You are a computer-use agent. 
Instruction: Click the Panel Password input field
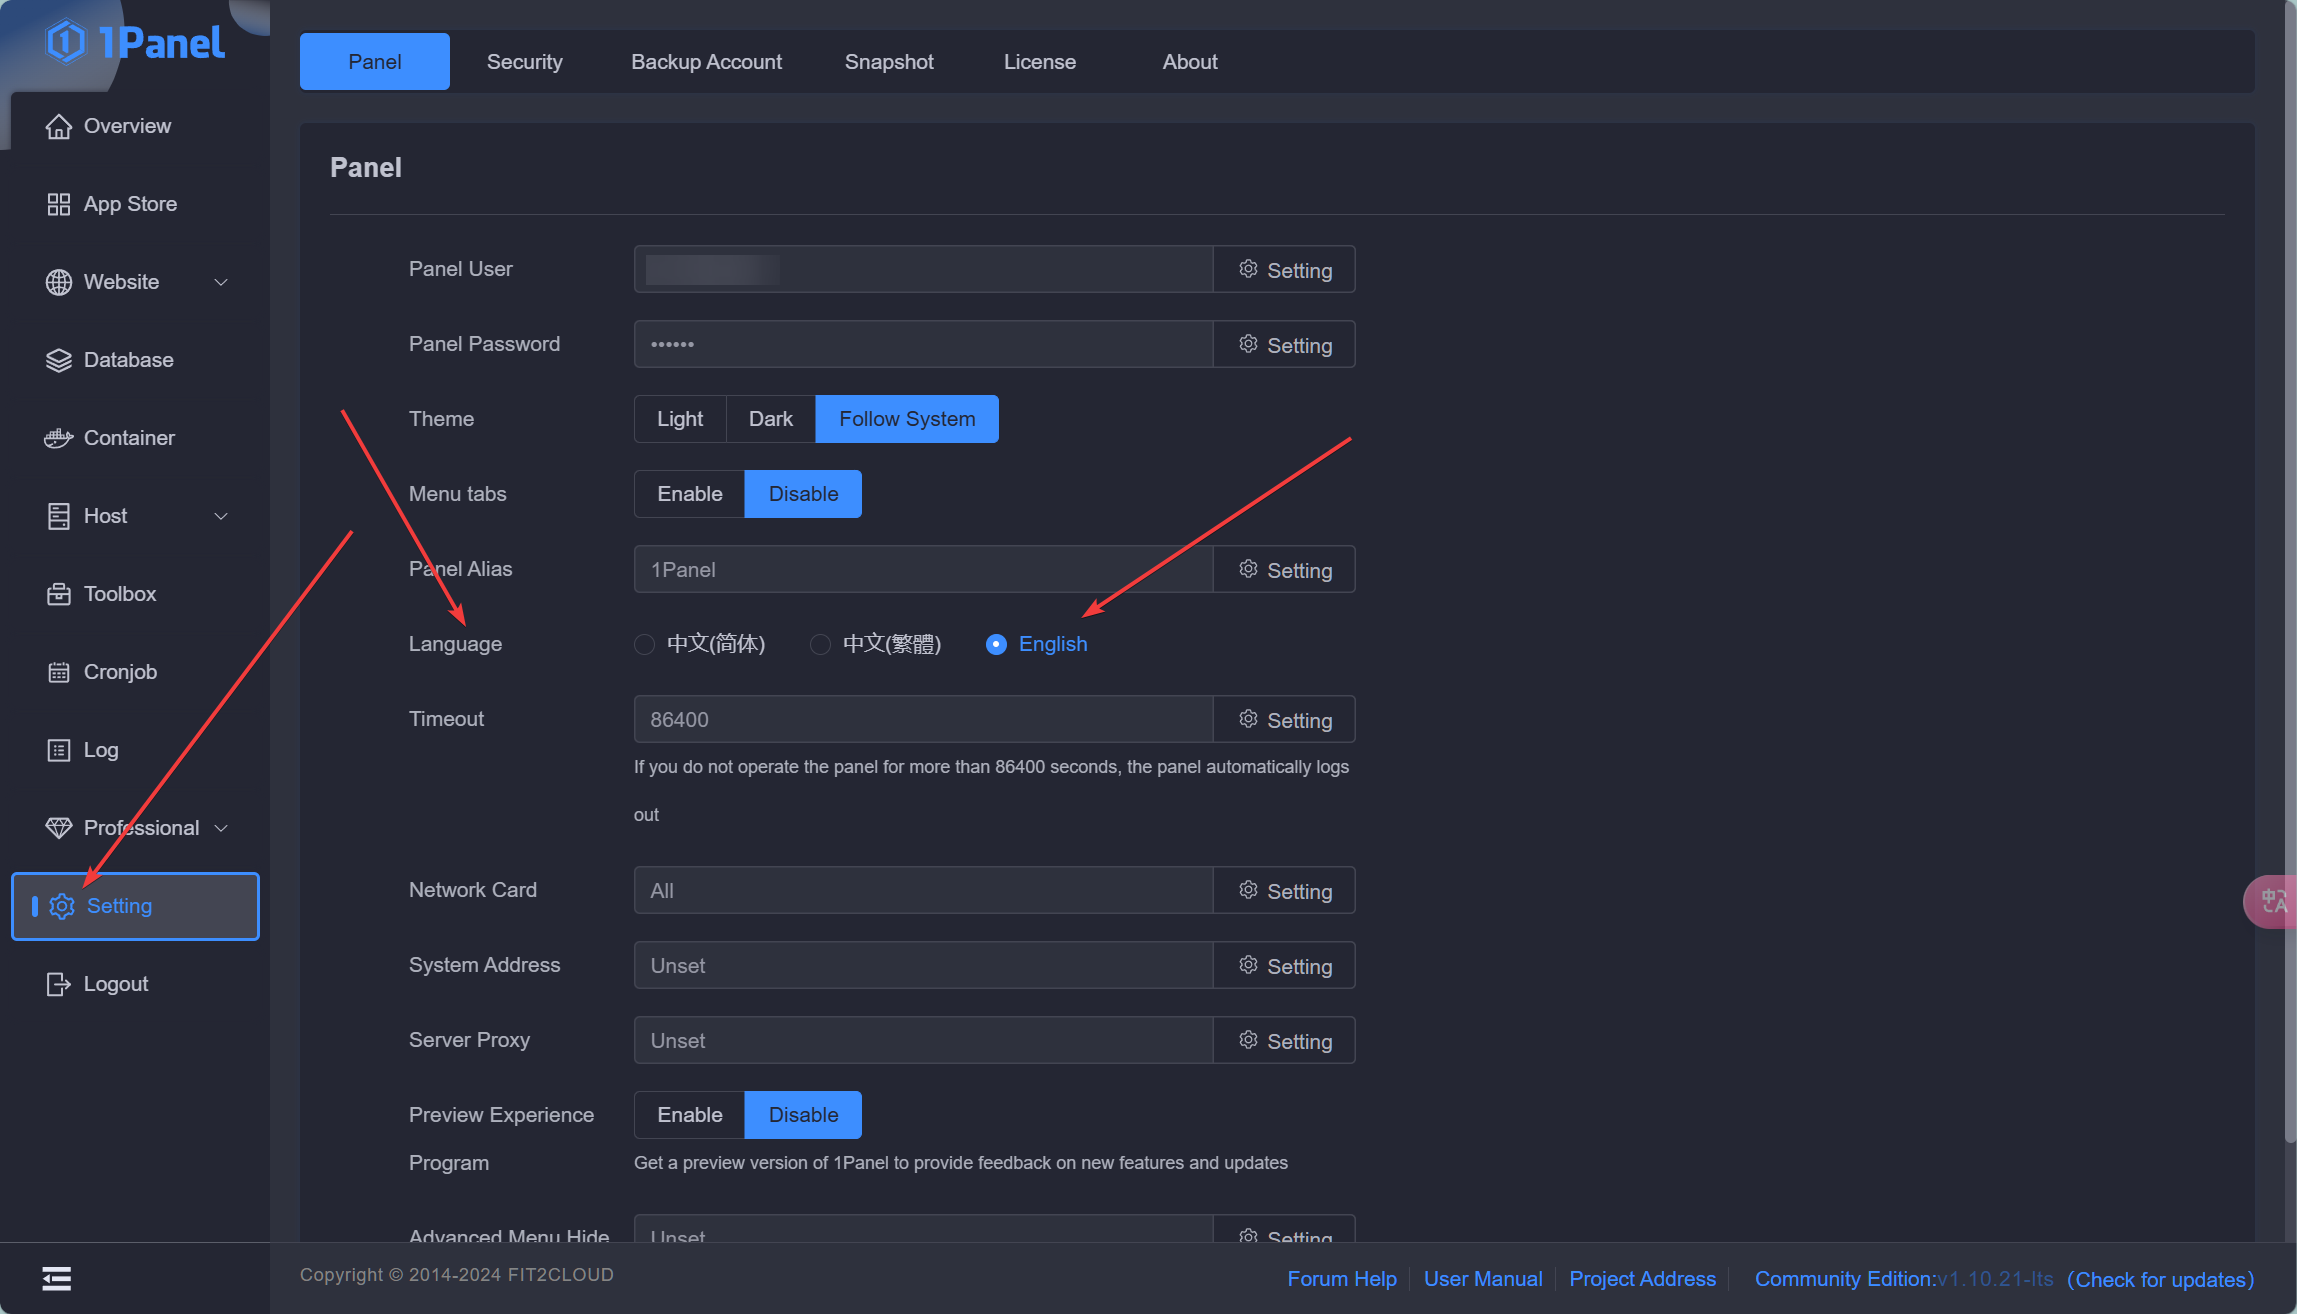click(924, 344)
